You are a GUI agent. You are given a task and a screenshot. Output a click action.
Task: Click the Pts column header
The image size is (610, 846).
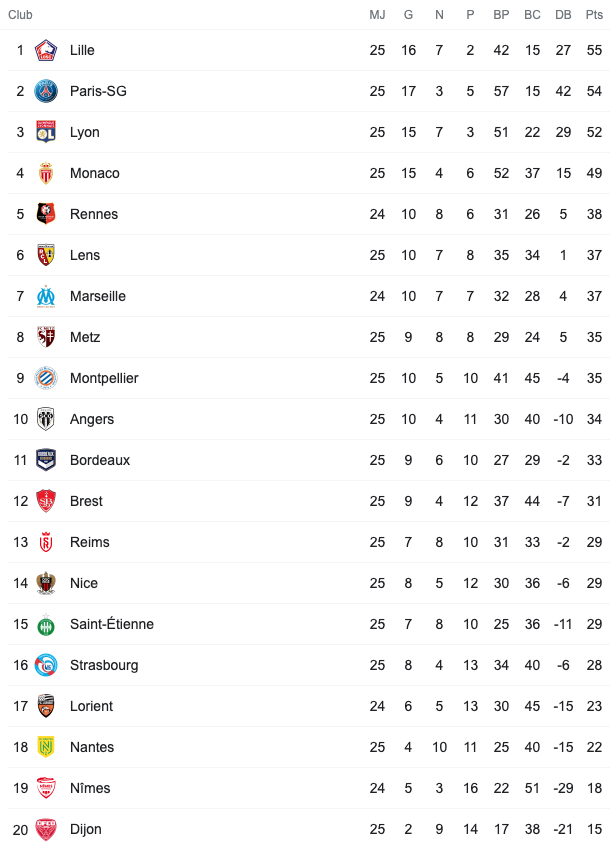(x=594, y=15)
